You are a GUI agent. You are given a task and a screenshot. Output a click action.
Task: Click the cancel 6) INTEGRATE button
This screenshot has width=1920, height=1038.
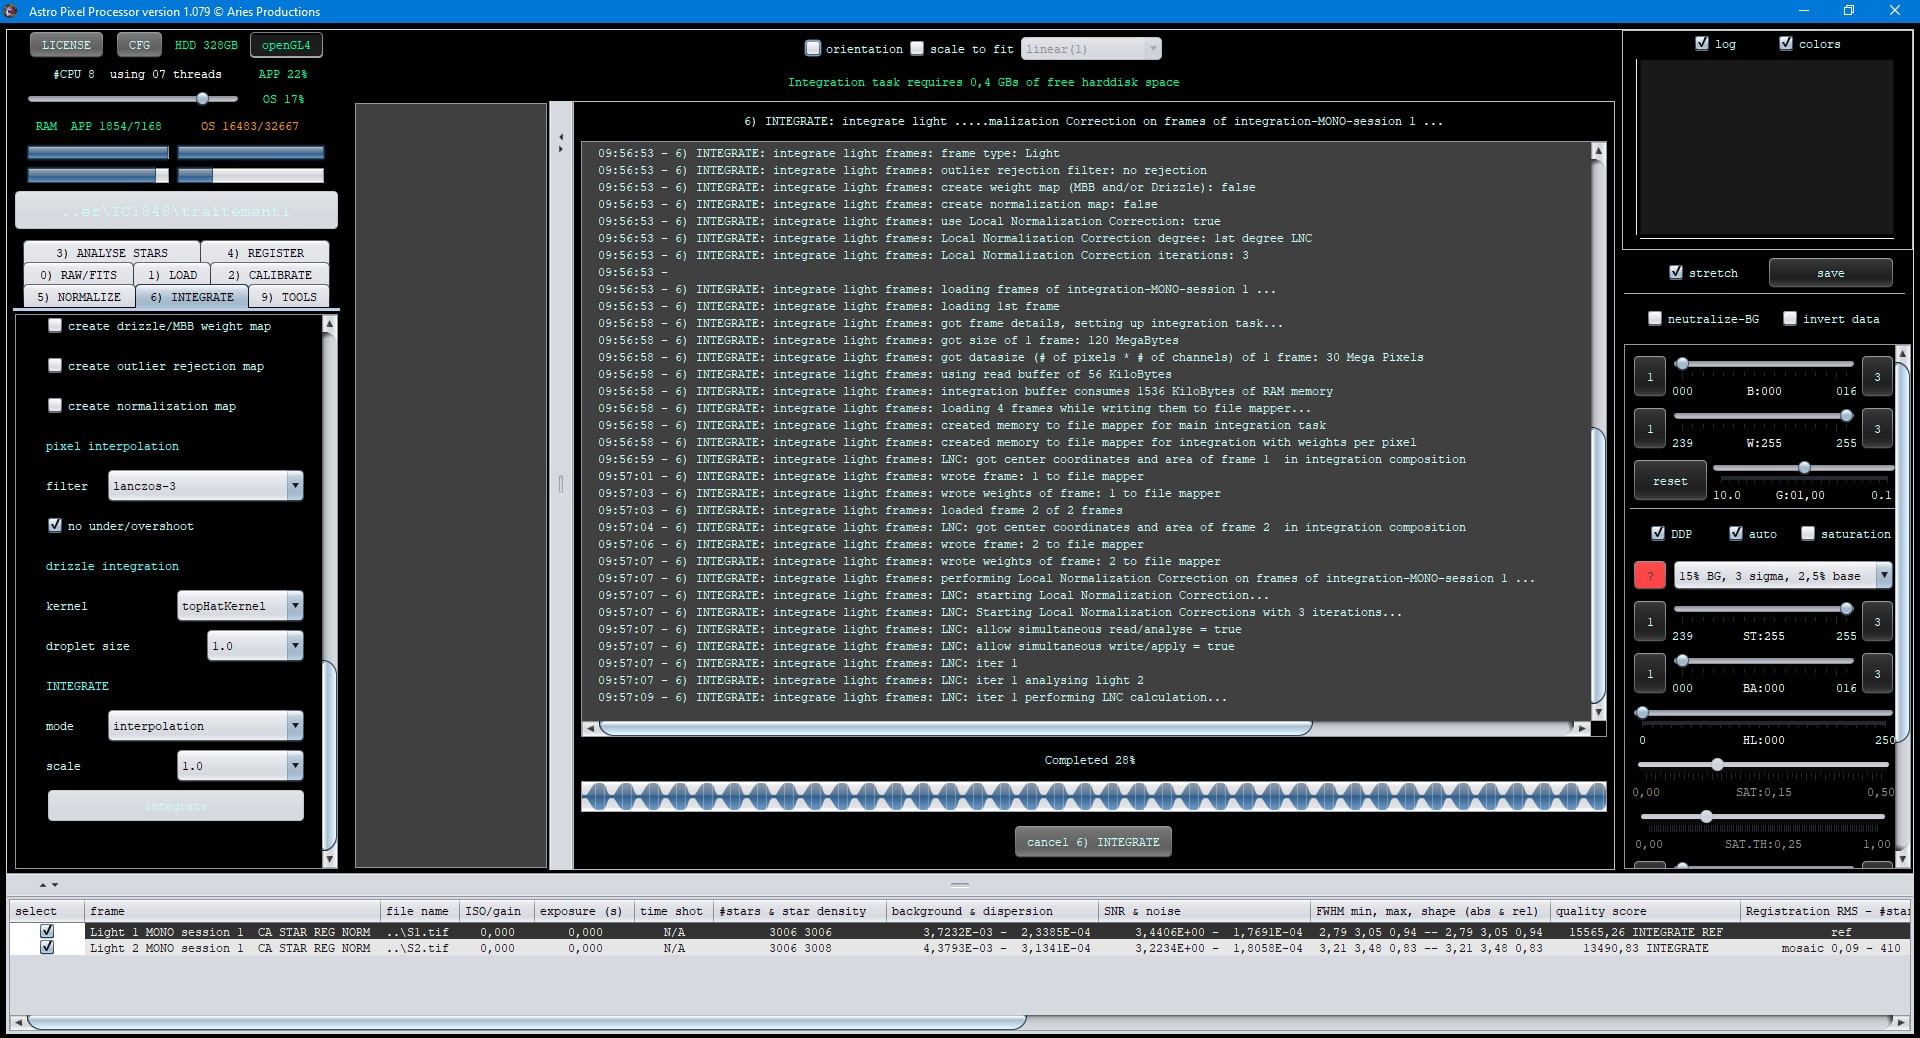click(x=1092, y=842)
